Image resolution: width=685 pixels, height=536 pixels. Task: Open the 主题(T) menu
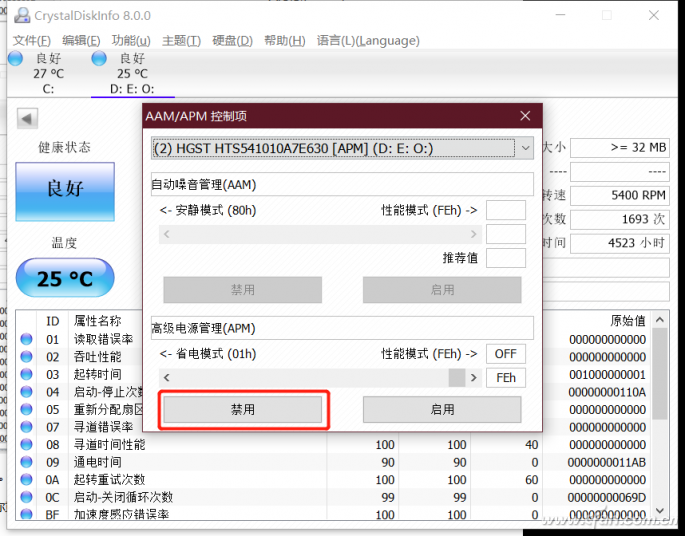click(181, 41)
